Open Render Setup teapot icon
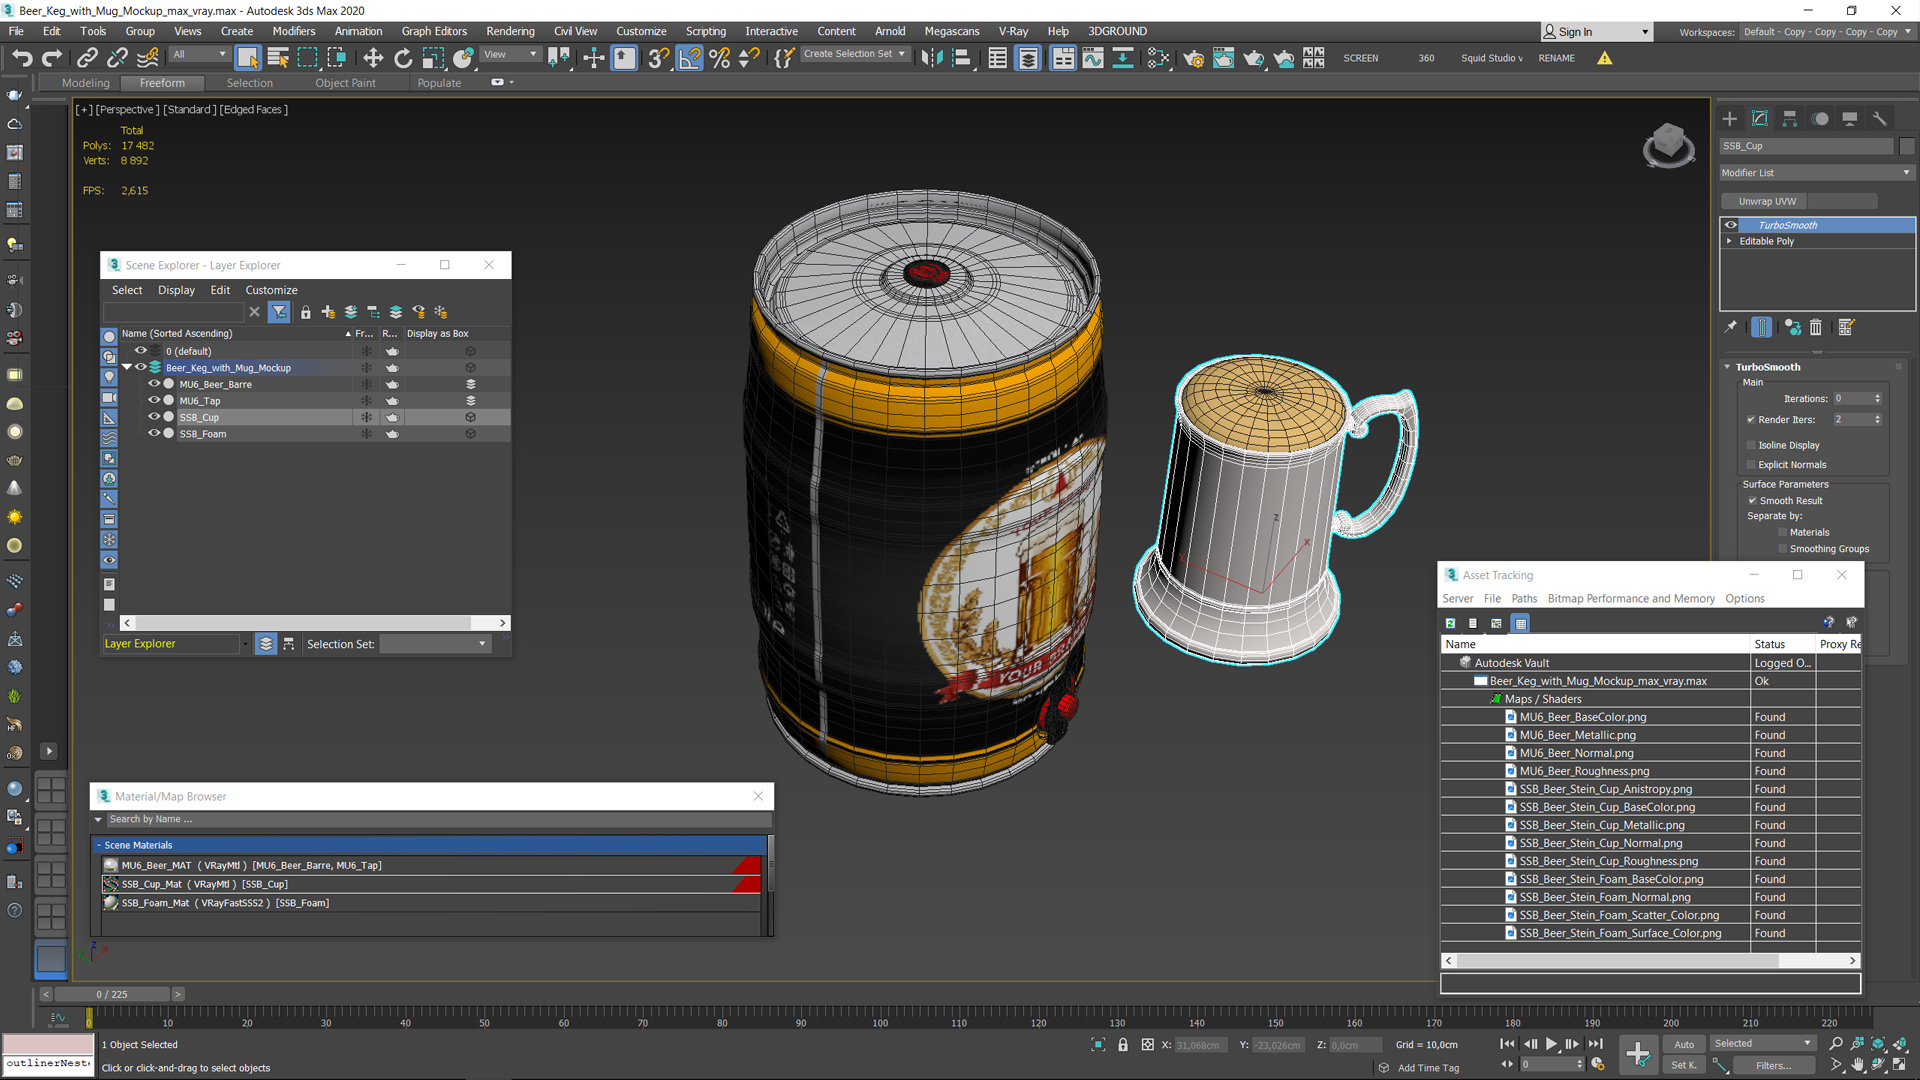1920x1080 pixels. 1193,58
